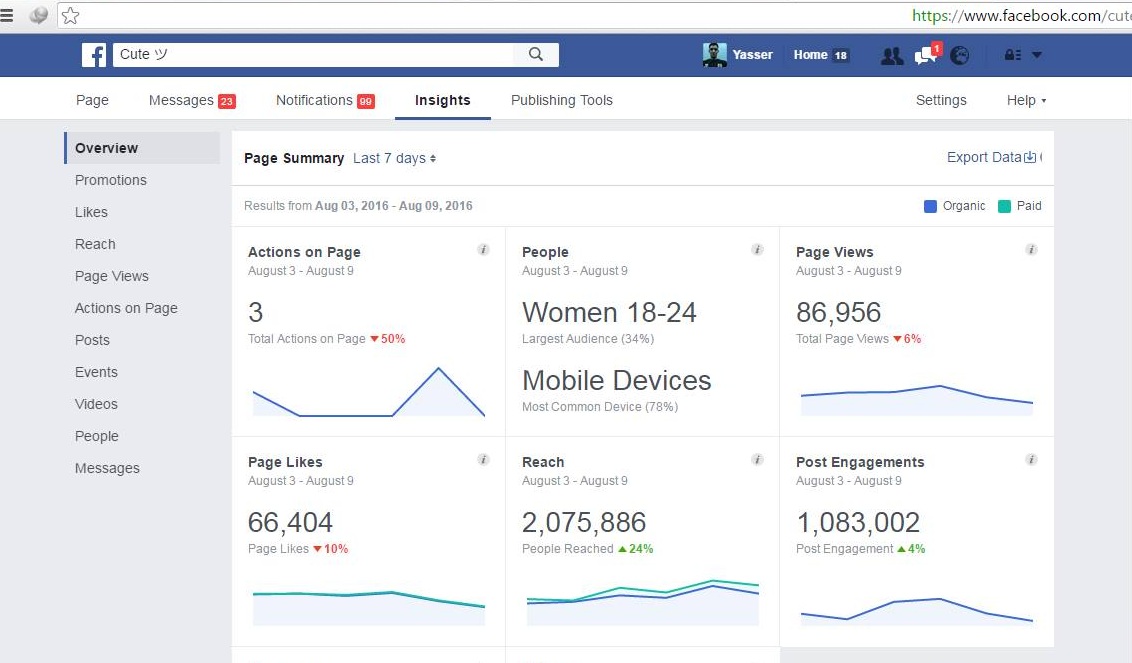Switch to the Page tab
The height and width of the screenshot is (663, 1132).
[92, 100]
